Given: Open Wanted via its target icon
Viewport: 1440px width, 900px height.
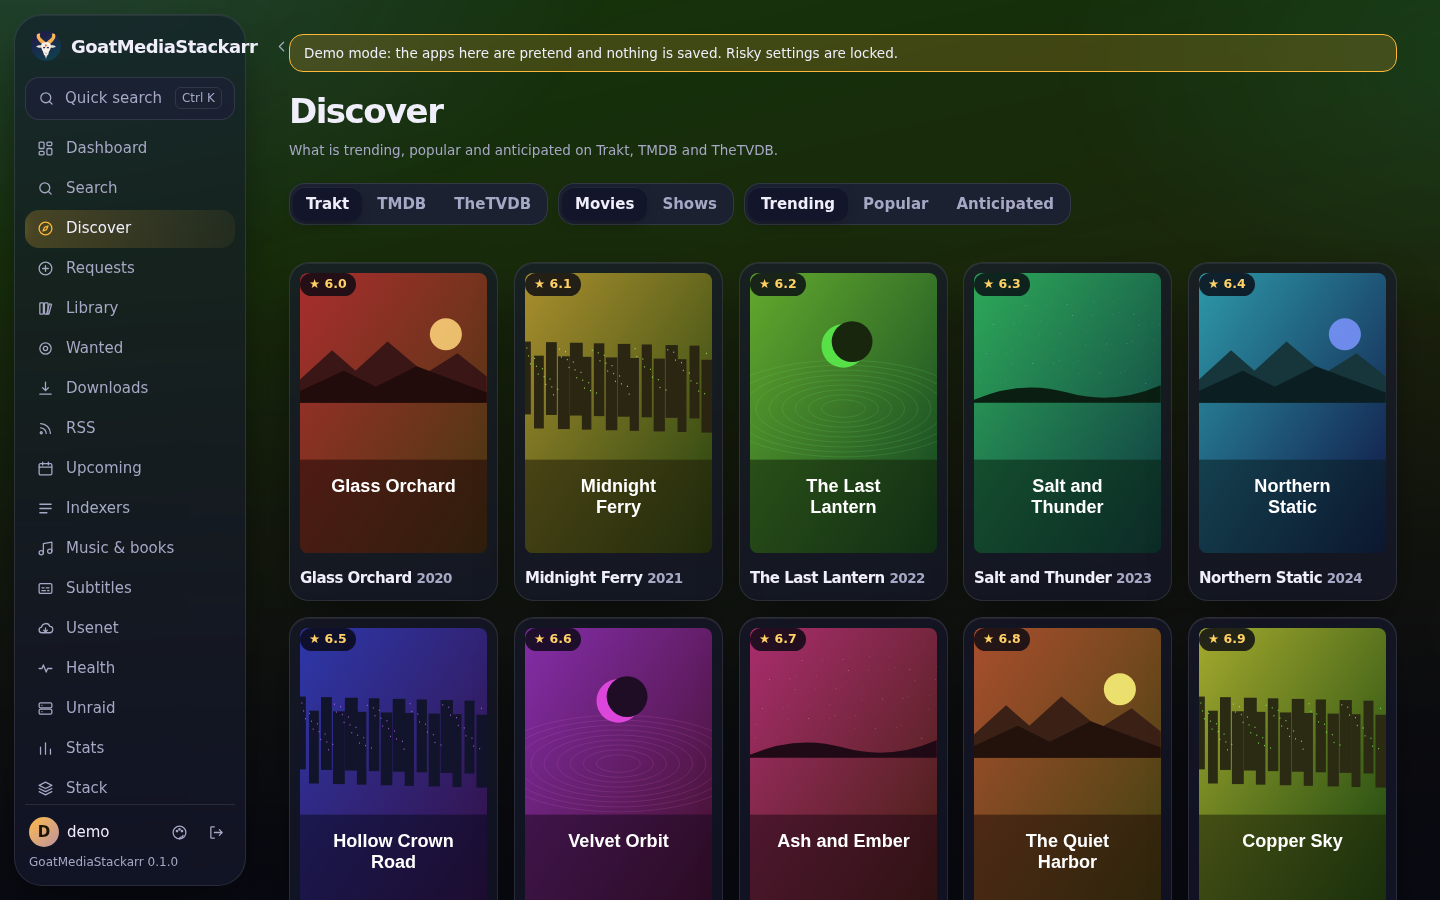Looking at the screenshot, I should (x=45, y=348).
